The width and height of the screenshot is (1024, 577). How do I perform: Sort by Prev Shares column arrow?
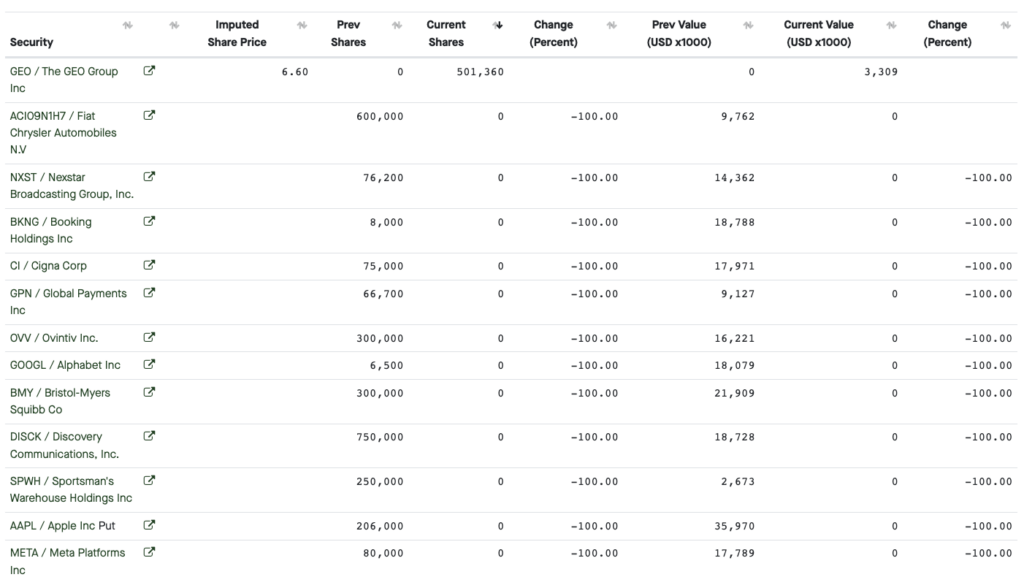pyautogui.click(x=396, y=25)
